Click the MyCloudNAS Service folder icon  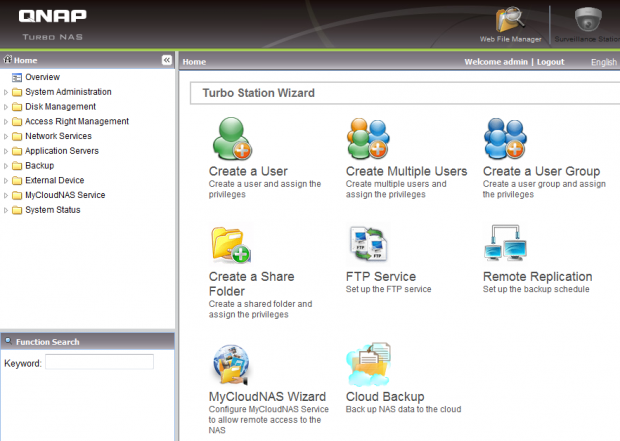click(17, 195)
